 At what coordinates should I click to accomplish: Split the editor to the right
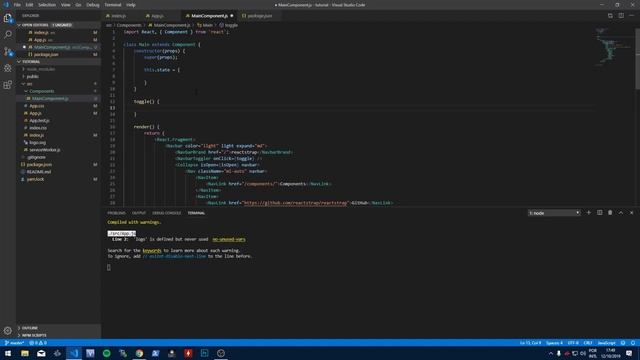pyautogui.click(x=621, y=16)
